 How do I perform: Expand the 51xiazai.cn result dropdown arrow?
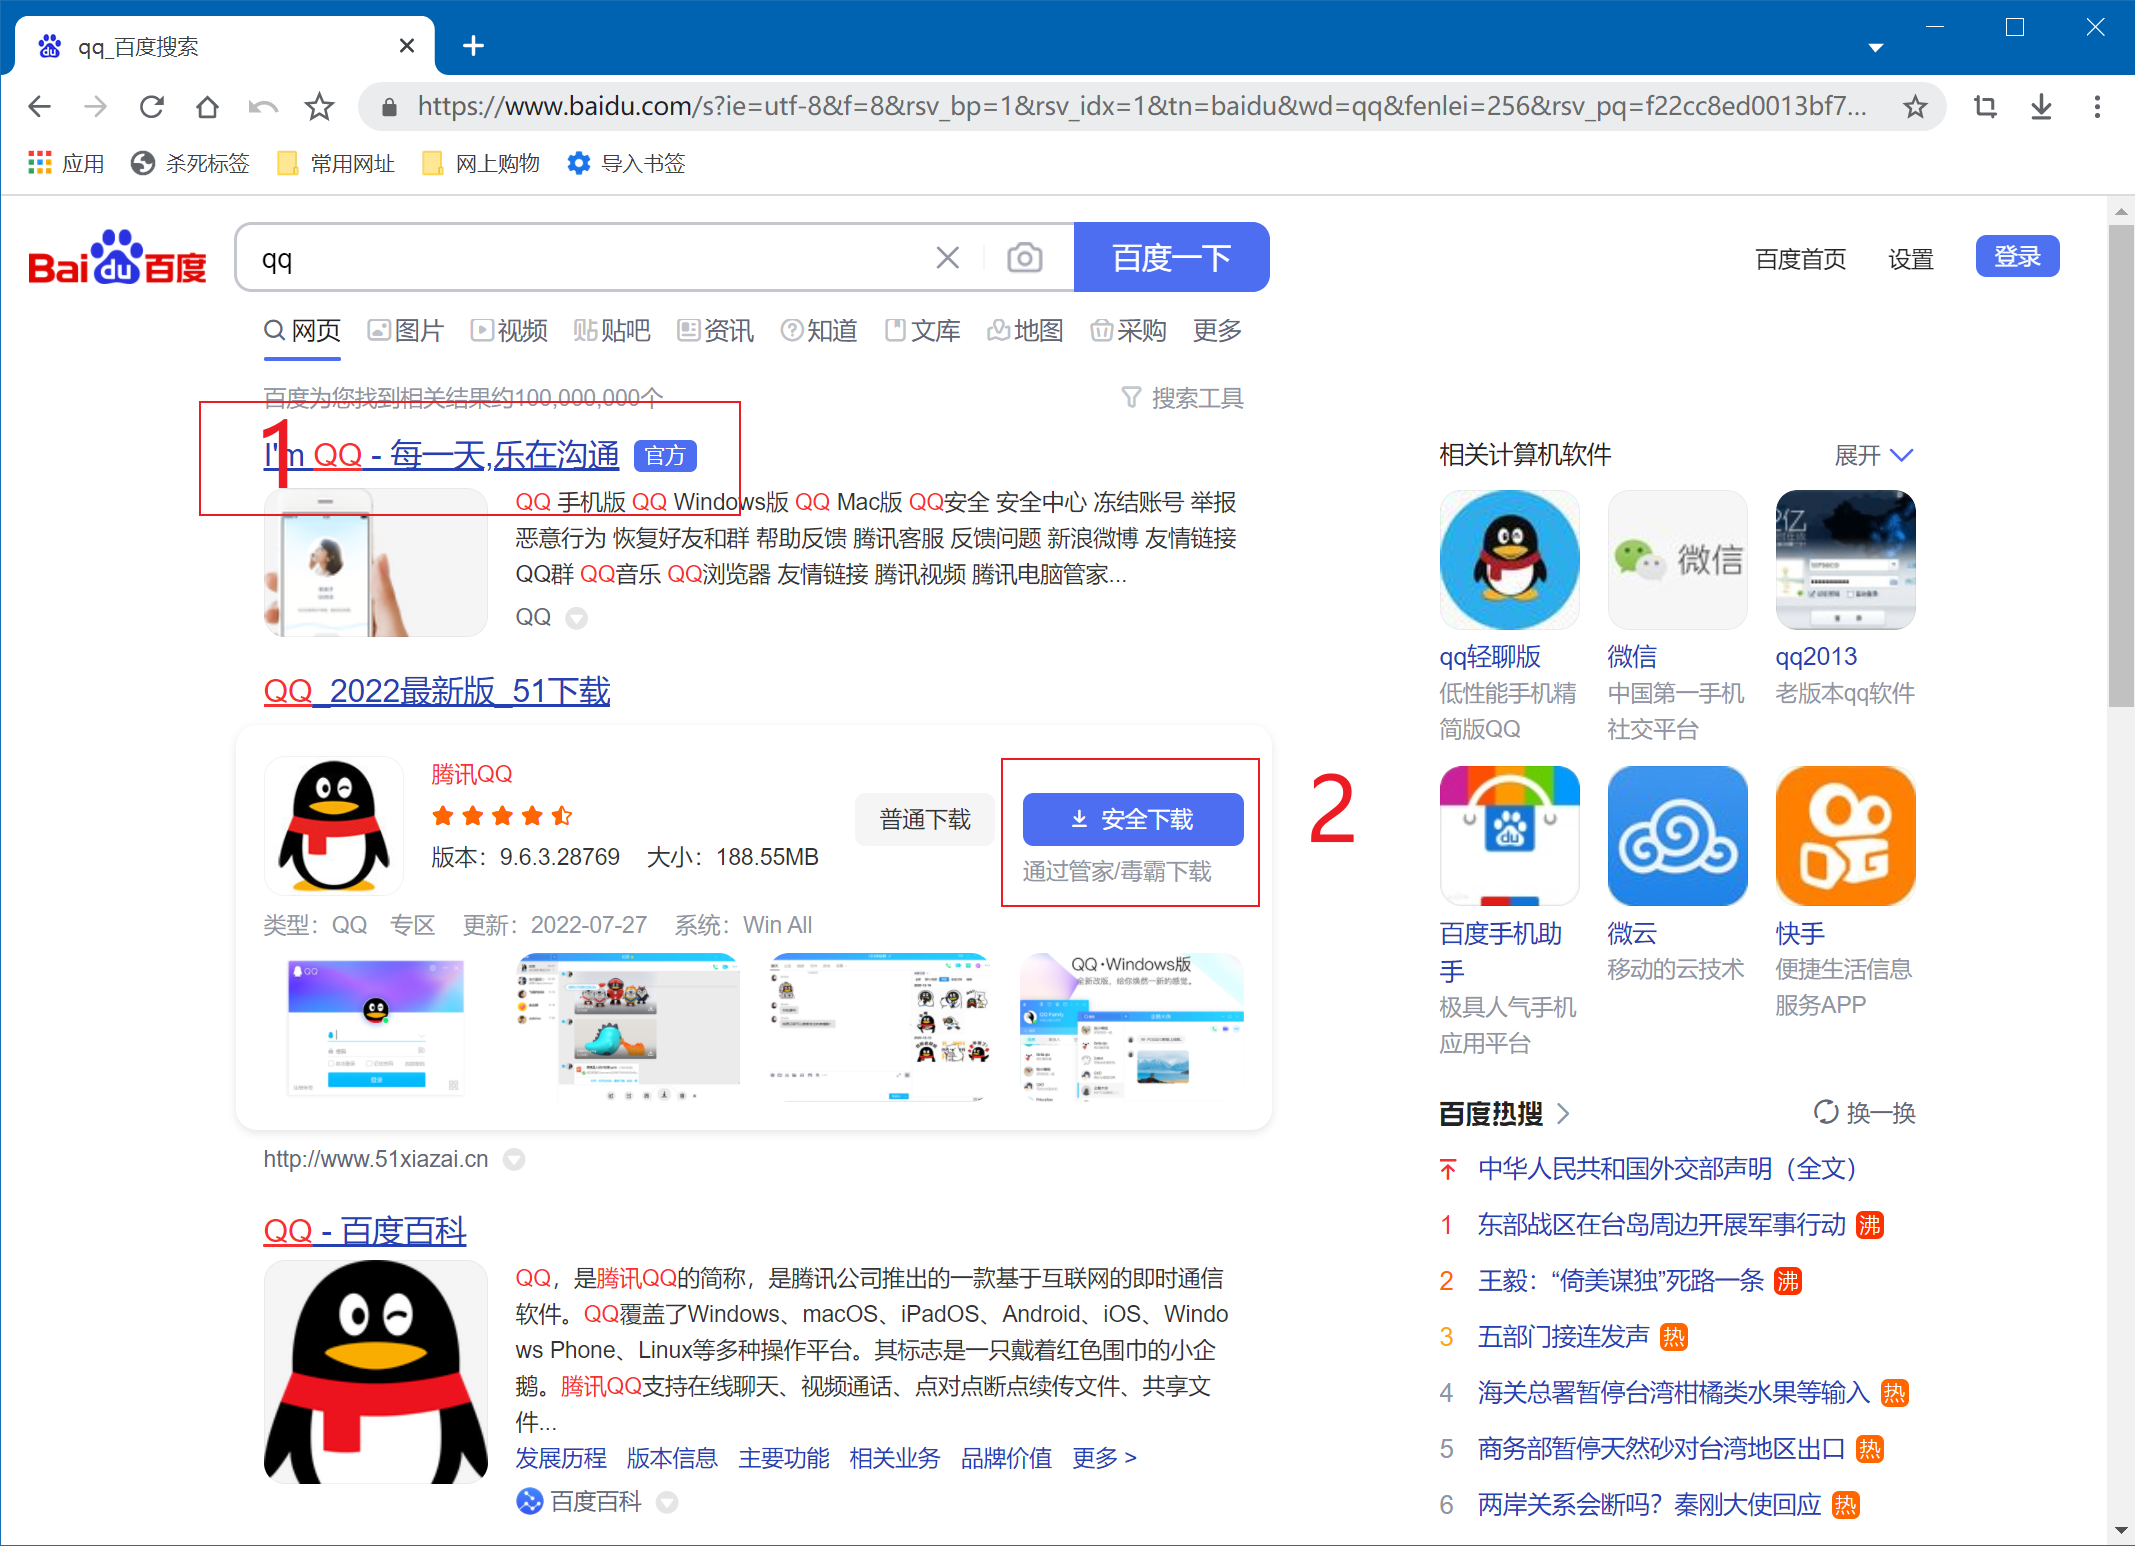tap(514, 1159)
